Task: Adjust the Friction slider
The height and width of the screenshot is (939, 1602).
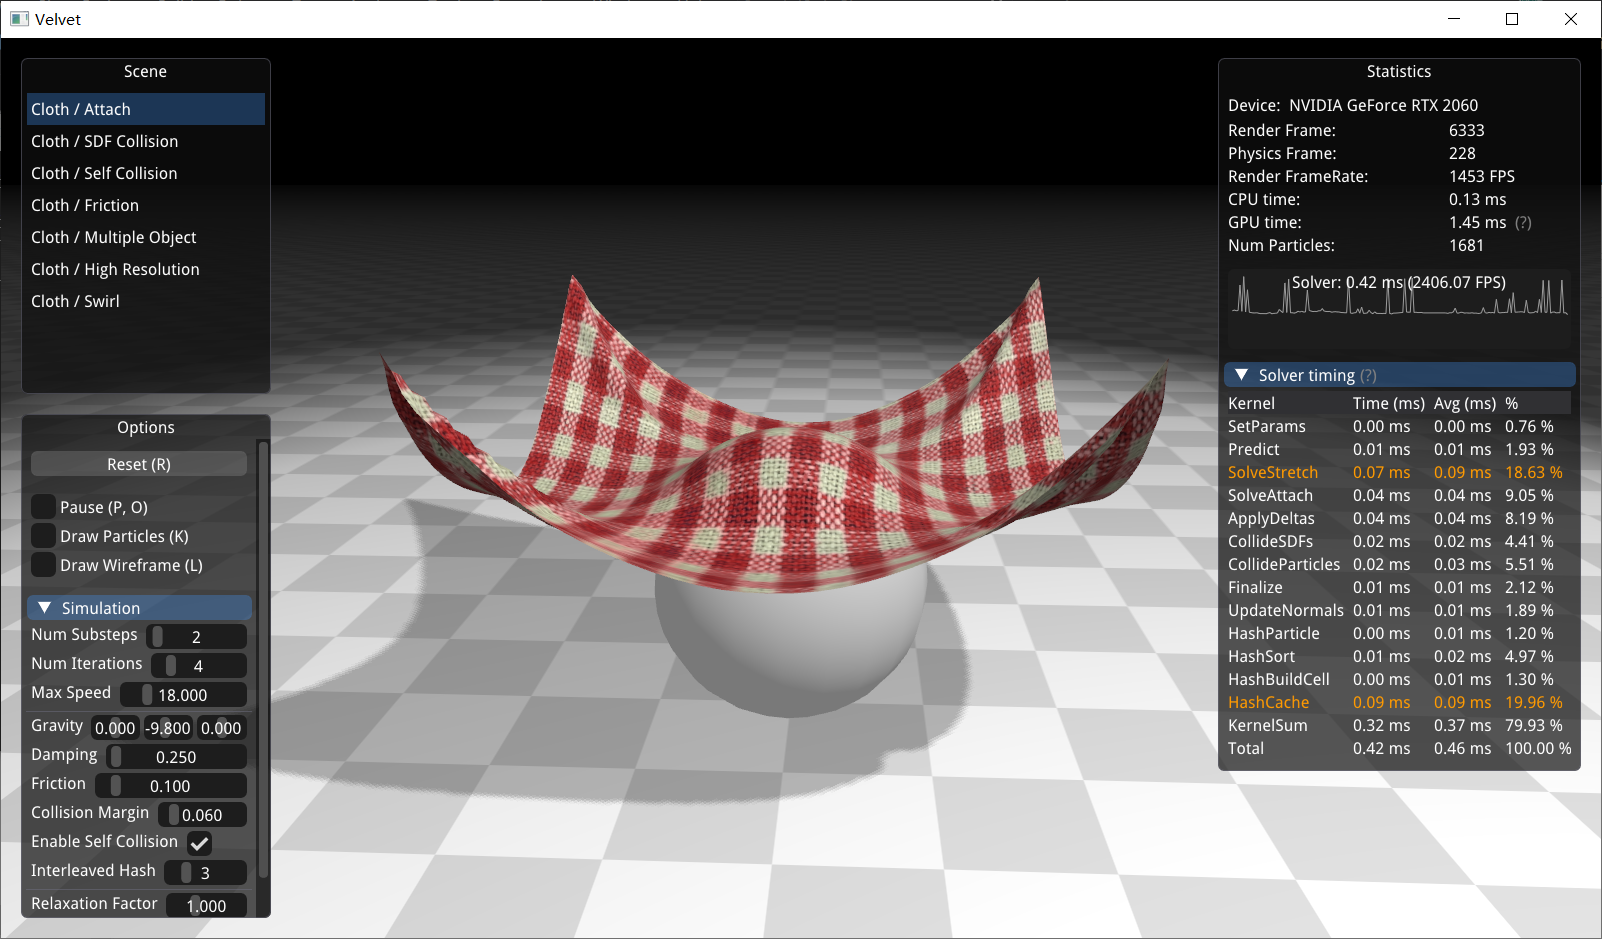Action: click(x=170, y=786)
